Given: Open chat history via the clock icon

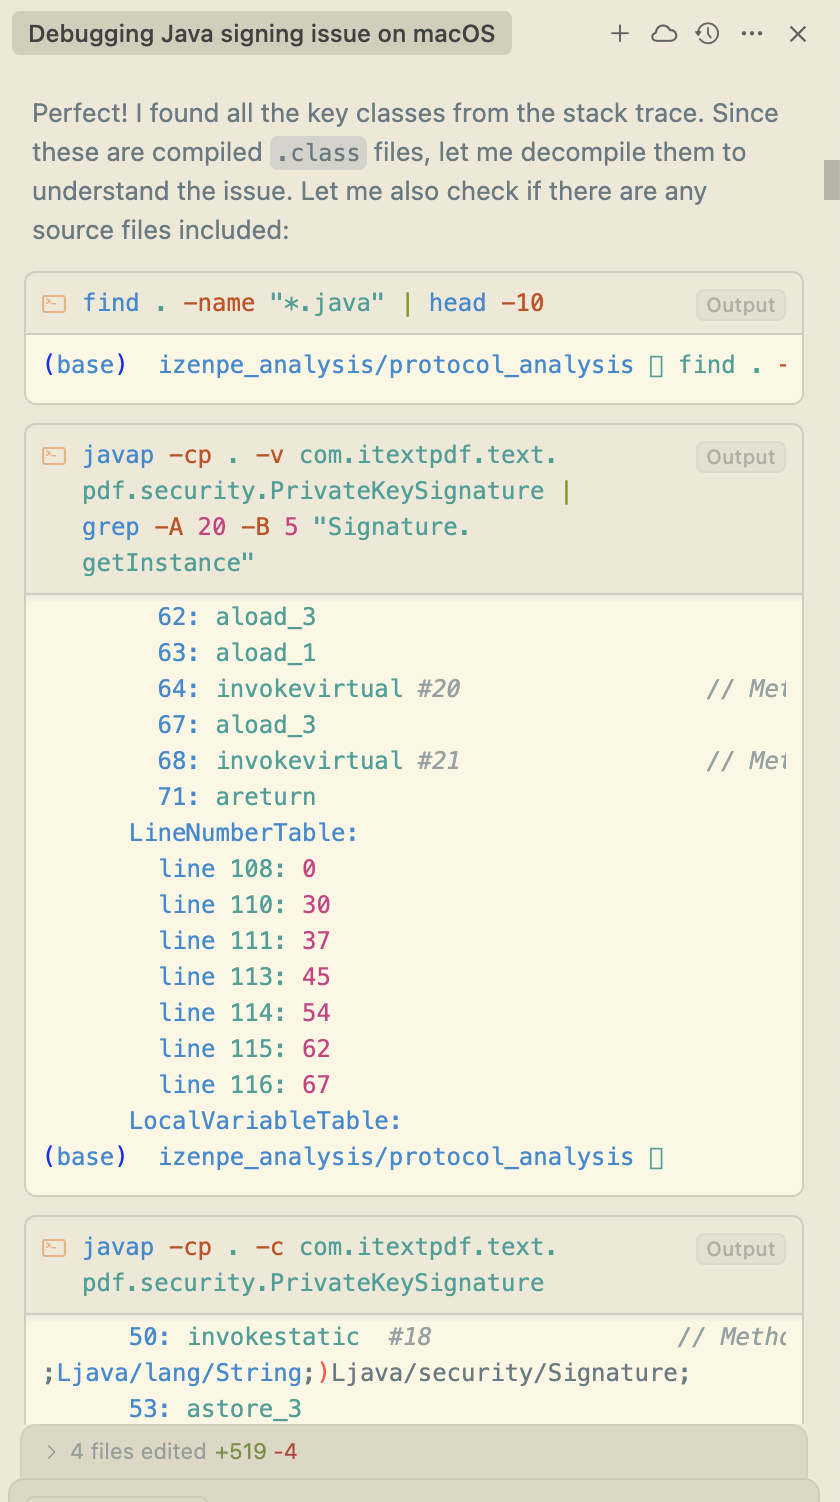Looking at the screenshot, I should tap(707, 33).
